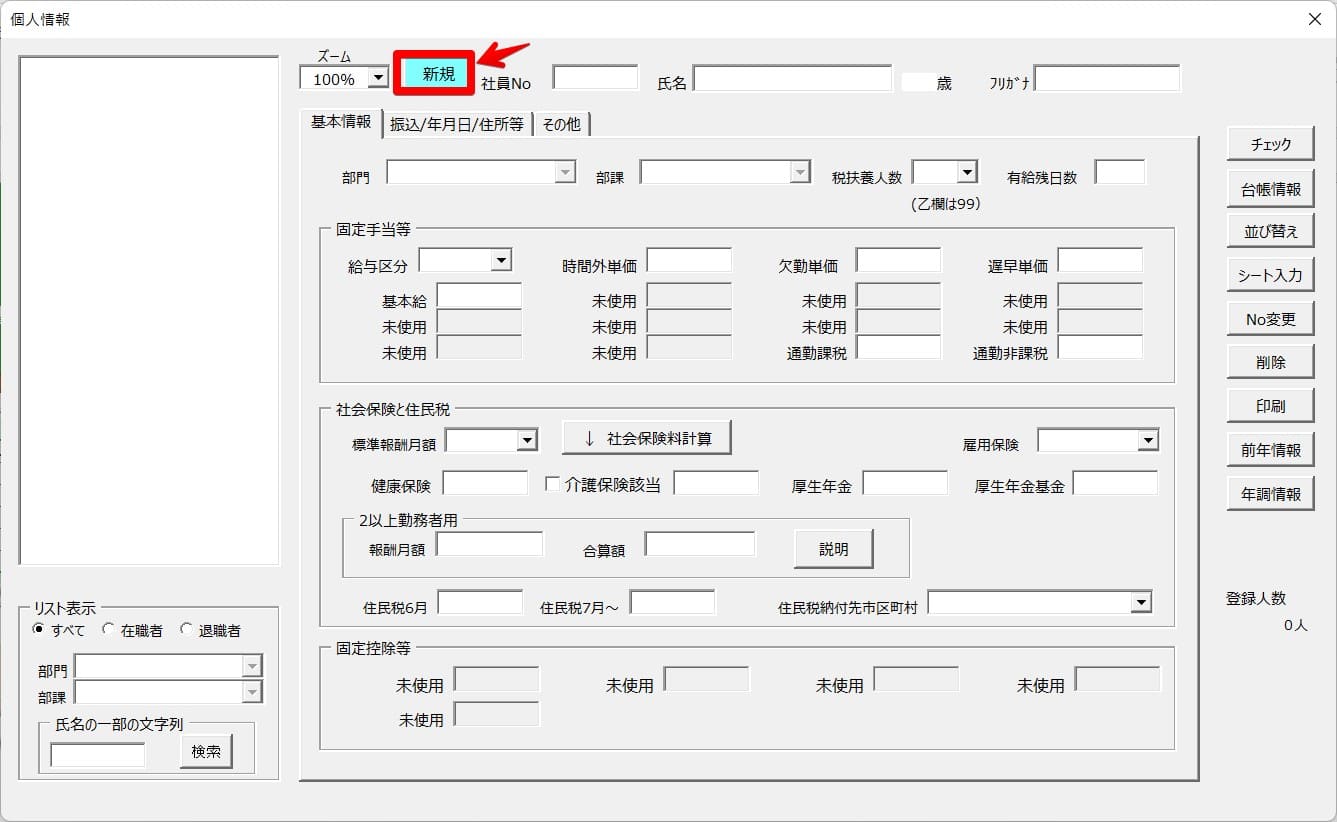Click the 氏名の一部の文字列 search box
Viewport: 1337px width, 822px height.
coord(98,754)
